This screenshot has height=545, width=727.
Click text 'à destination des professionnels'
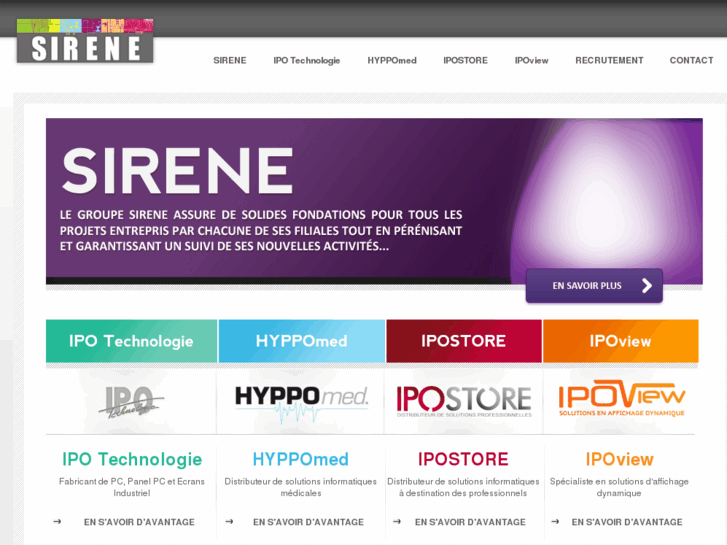(463, 493)
